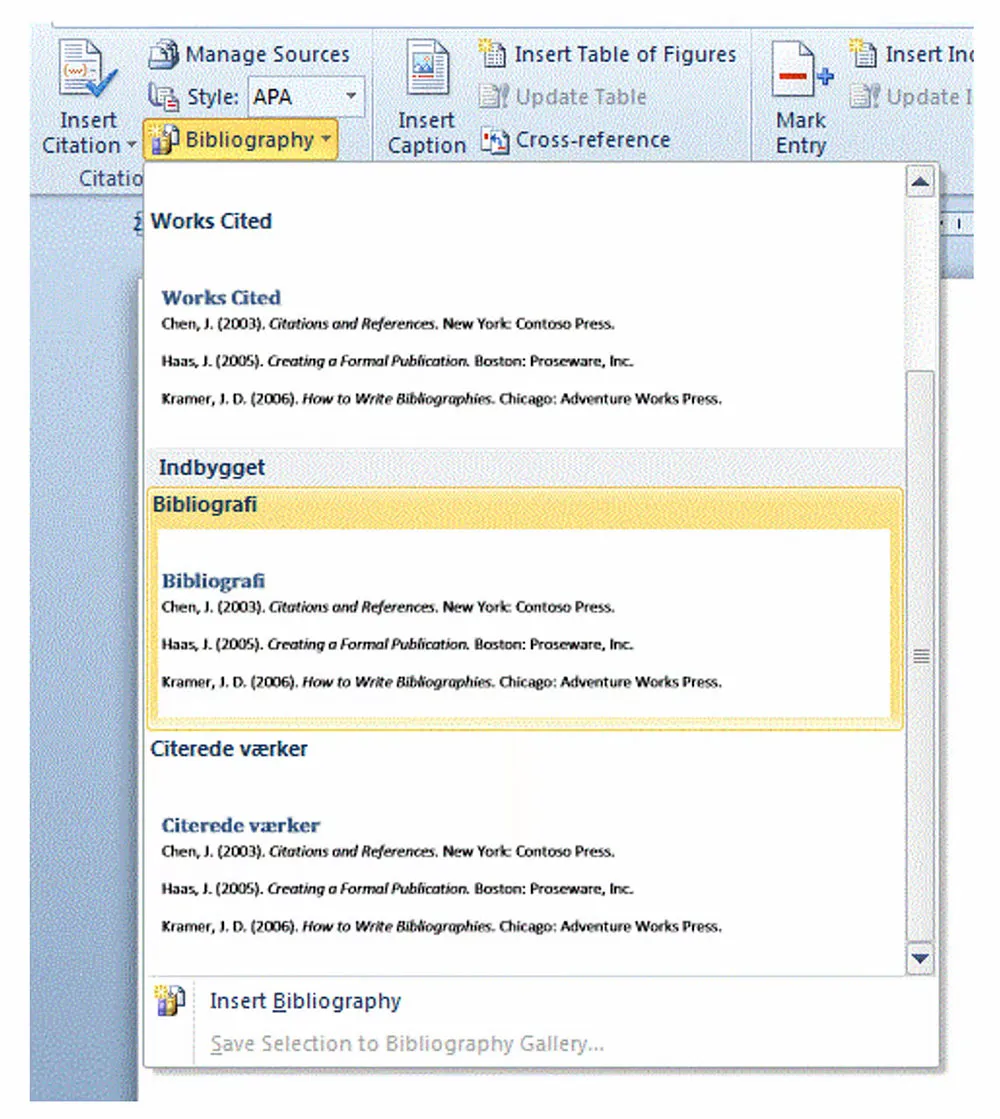Open Manage Sources

249,54
